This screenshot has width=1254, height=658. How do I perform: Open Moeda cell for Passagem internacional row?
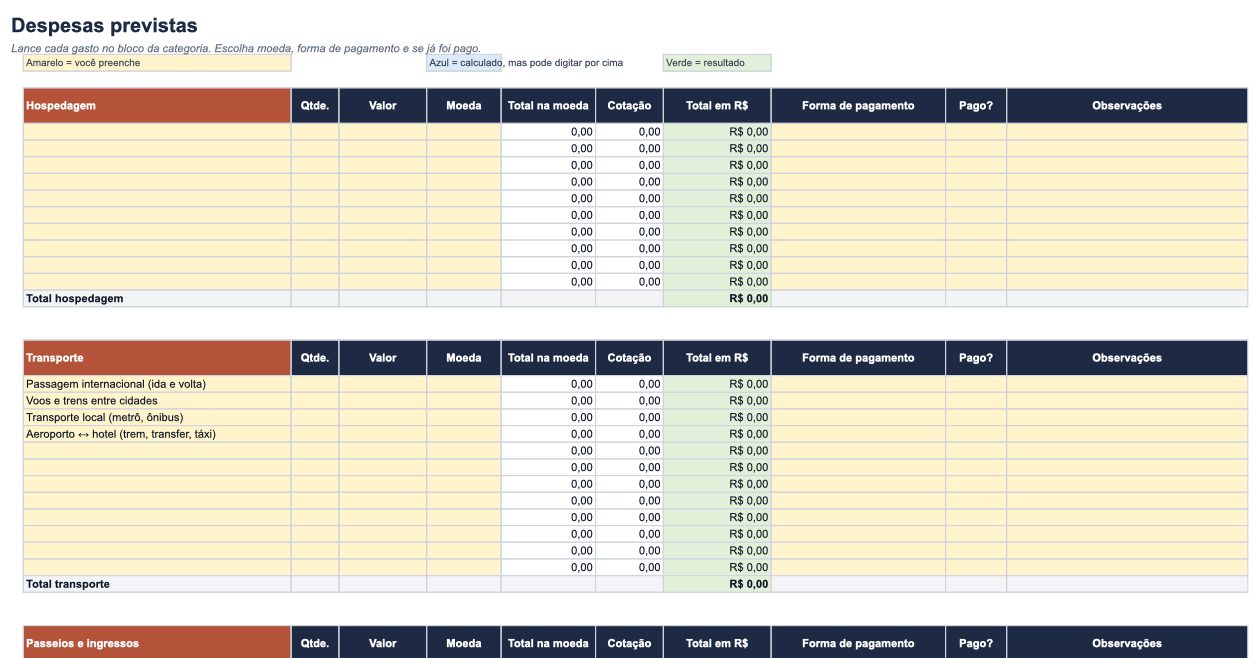(x=464, y=384)
